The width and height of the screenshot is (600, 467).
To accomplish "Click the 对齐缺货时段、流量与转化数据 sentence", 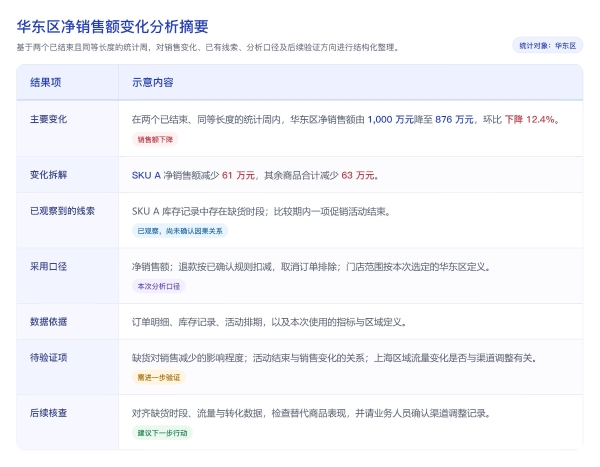I will (311, 413).
